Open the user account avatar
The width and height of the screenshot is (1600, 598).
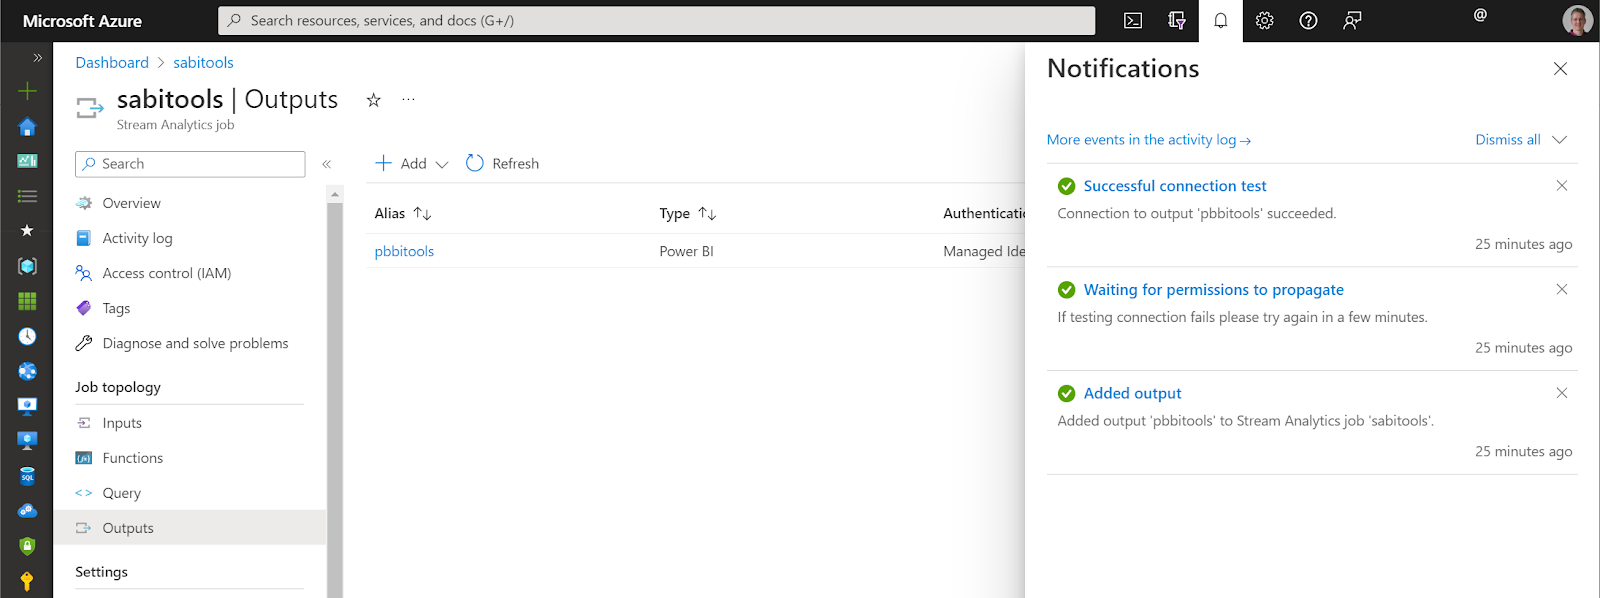click(1577, 20)
